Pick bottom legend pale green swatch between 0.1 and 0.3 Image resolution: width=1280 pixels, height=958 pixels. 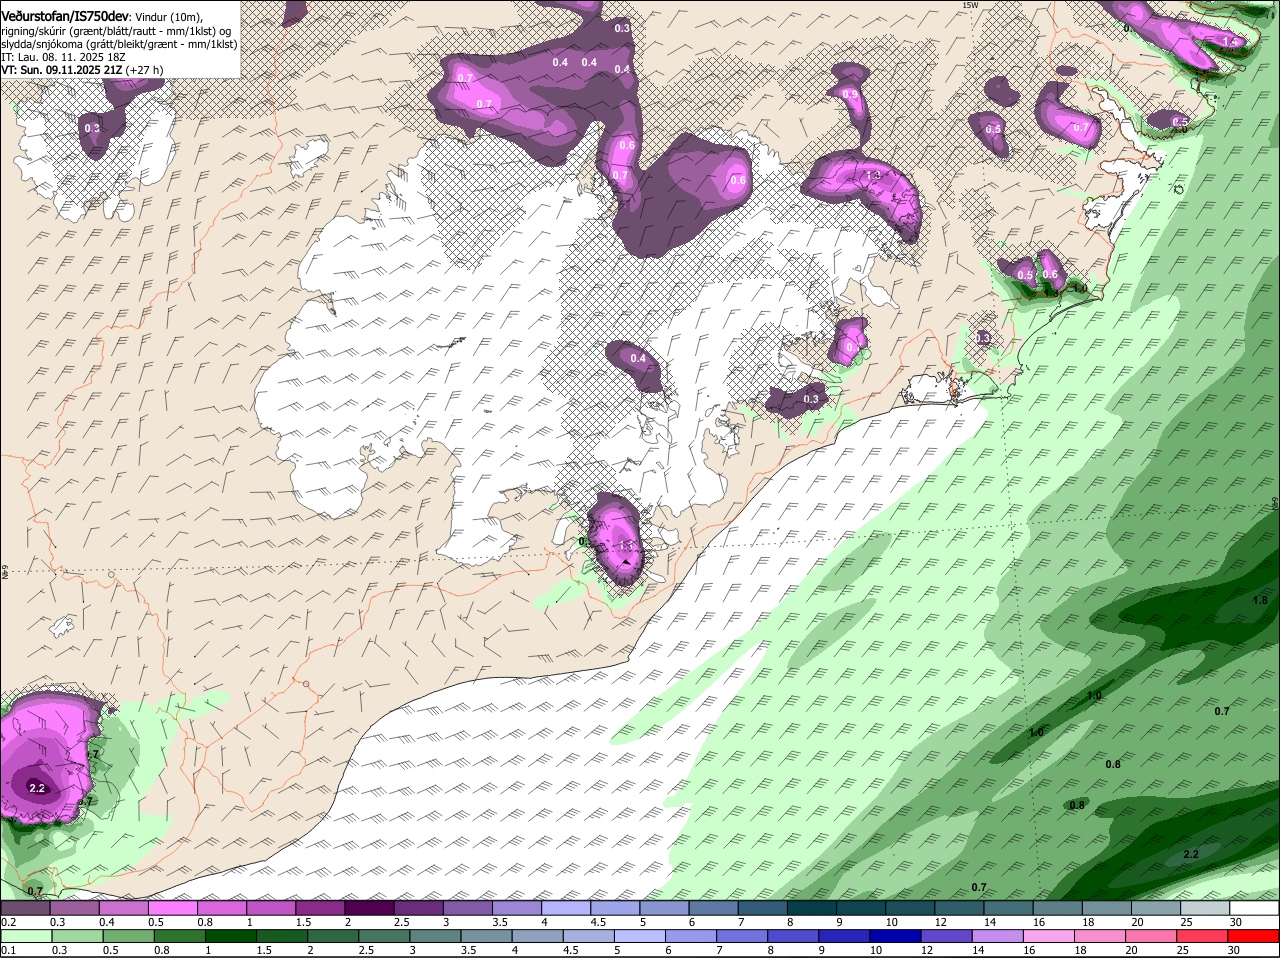point(25,936)
